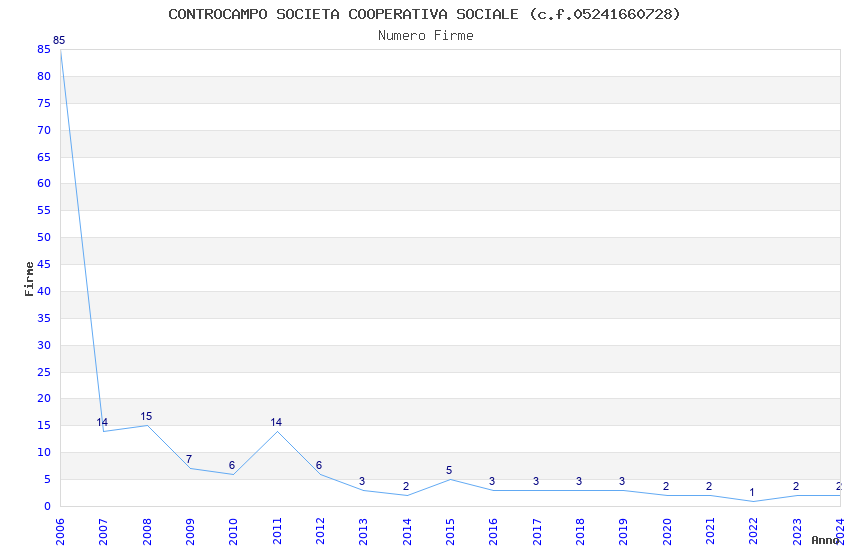The height and width of the screenshot is (550, 850).
Task: Click the y-axis value 25
Action: coord(44,372)
